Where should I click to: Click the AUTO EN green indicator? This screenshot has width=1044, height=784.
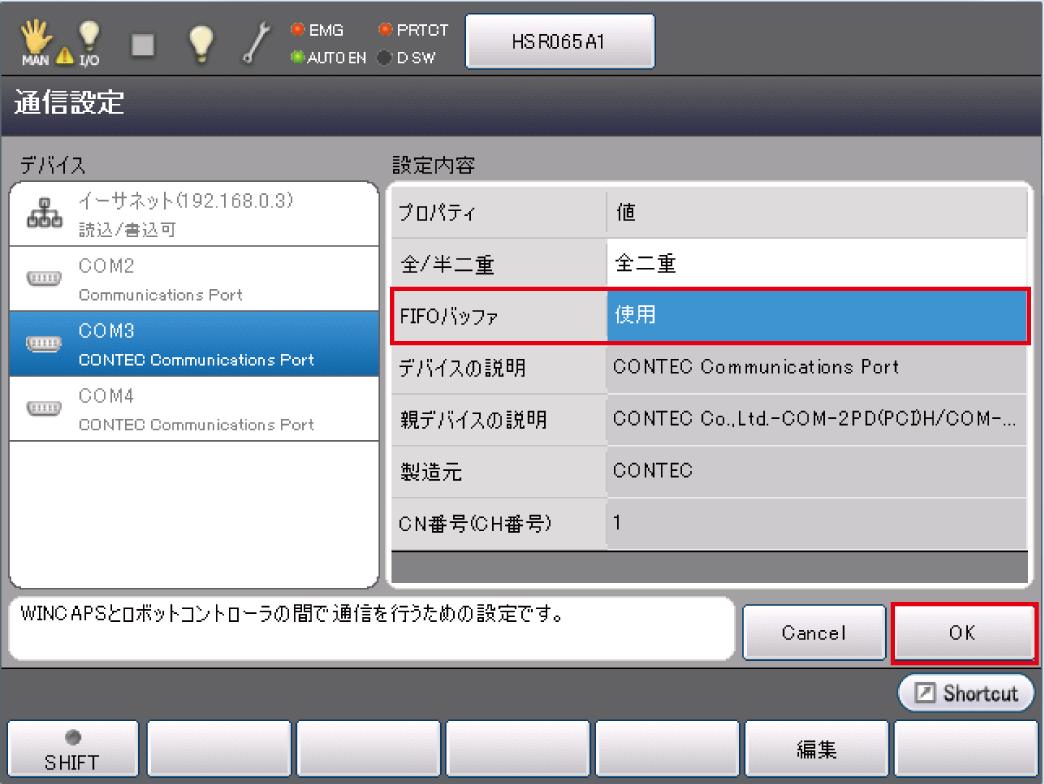pyautogui.click(x=329, y=58)
